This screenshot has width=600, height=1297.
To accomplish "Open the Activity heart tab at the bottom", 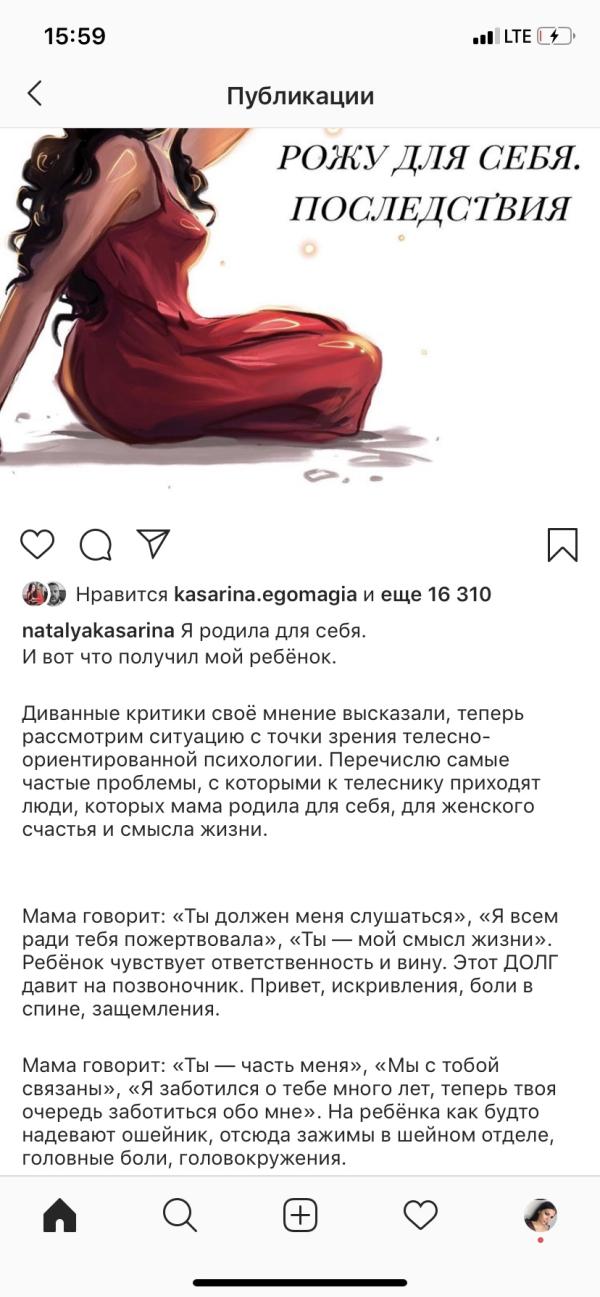I will coord(420,1215).
